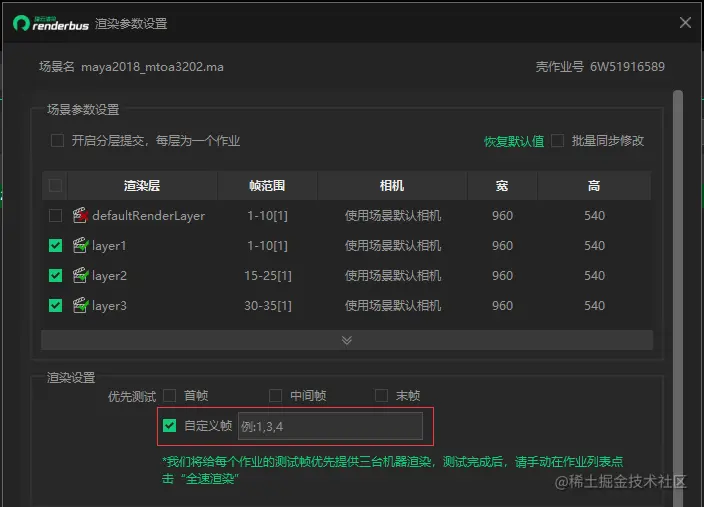
Task: Uncheck the layer2 row checkbox
Action: click(55, 276)
